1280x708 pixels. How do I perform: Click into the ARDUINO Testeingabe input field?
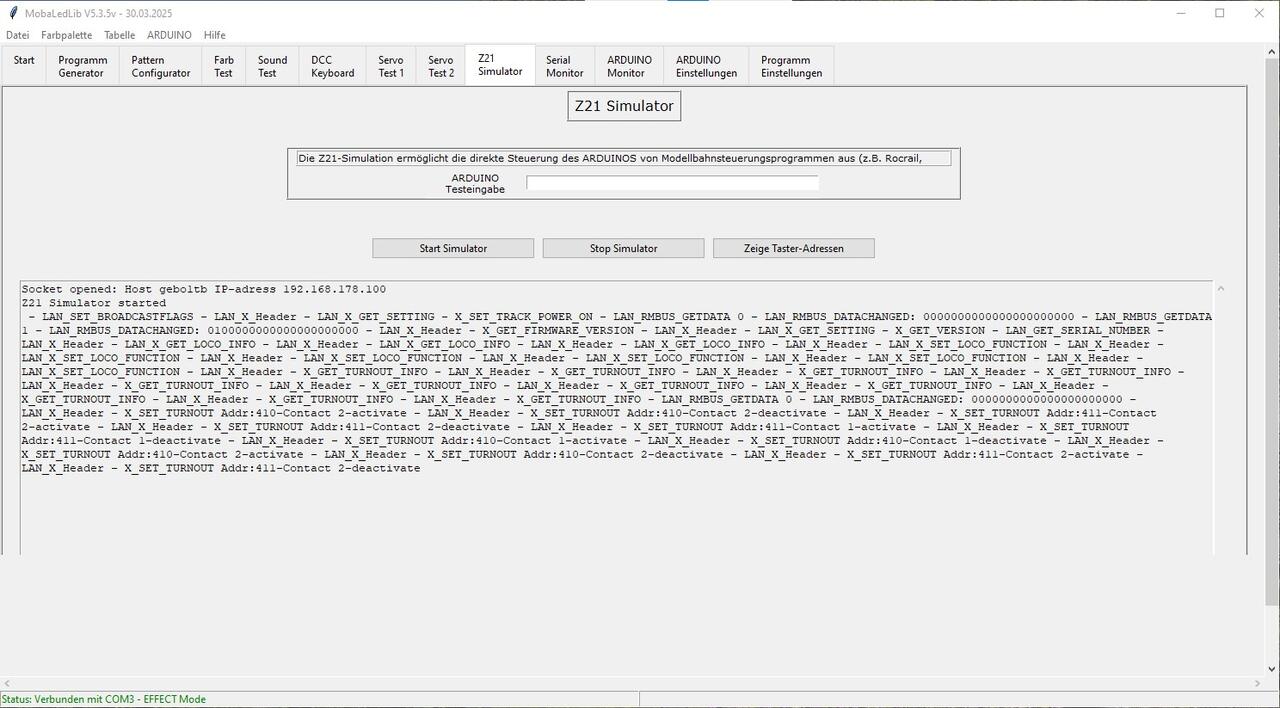tap(672, 183)
